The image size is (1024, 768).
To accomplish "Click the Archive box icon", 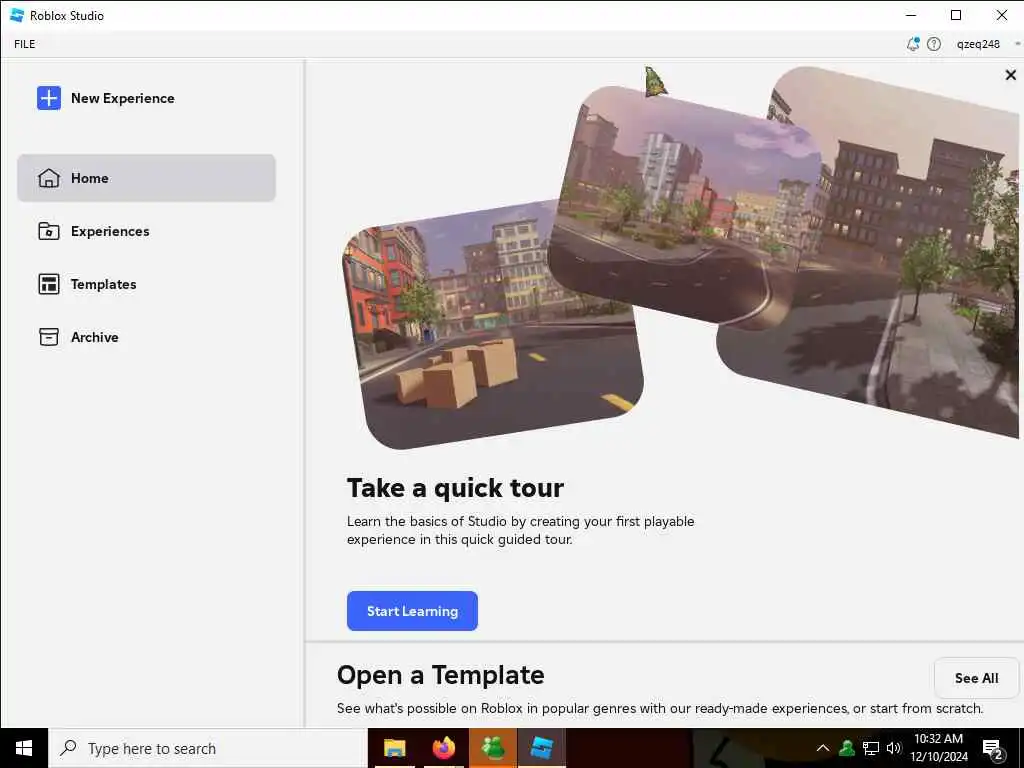I will (49, 337).
